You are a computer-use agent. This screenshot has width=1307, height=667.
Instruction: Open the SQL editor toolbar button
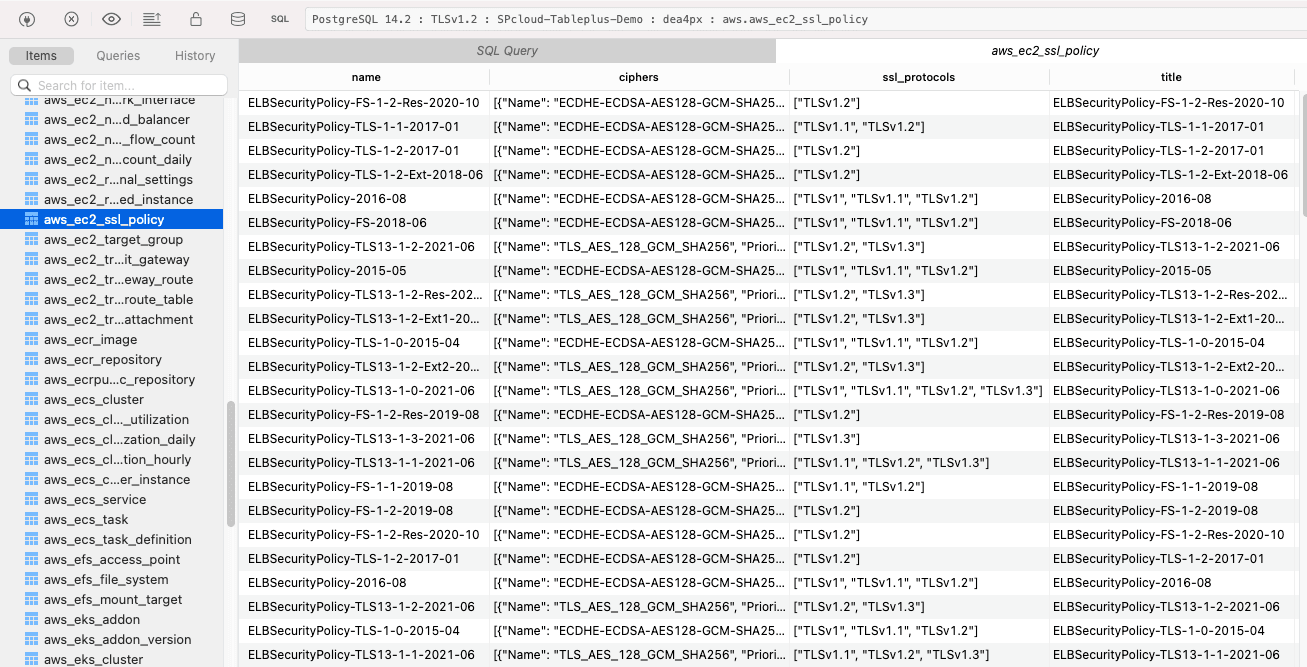click(x=280, y=19)
